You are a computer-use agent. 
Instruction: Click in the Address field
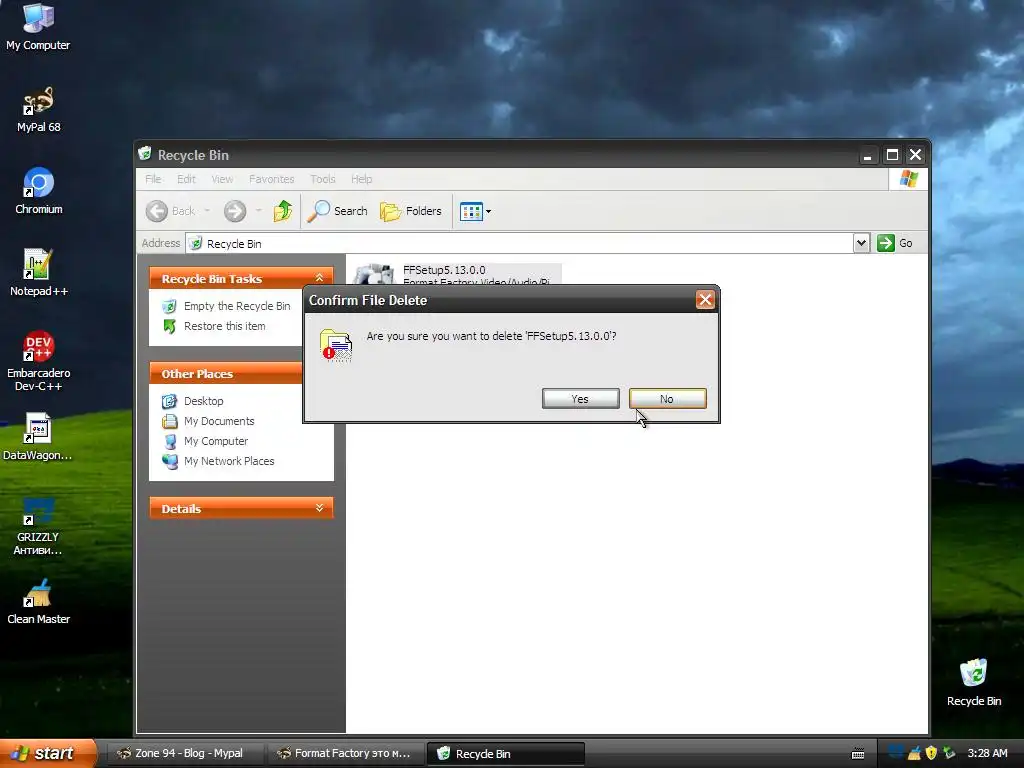click(519, 244)
